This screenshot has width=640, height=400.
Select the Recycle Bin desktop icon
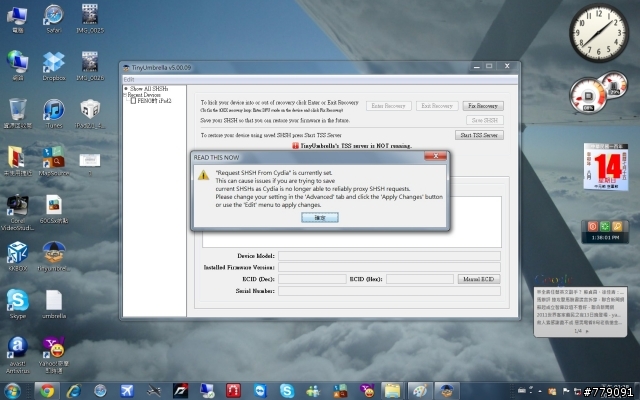18,114
